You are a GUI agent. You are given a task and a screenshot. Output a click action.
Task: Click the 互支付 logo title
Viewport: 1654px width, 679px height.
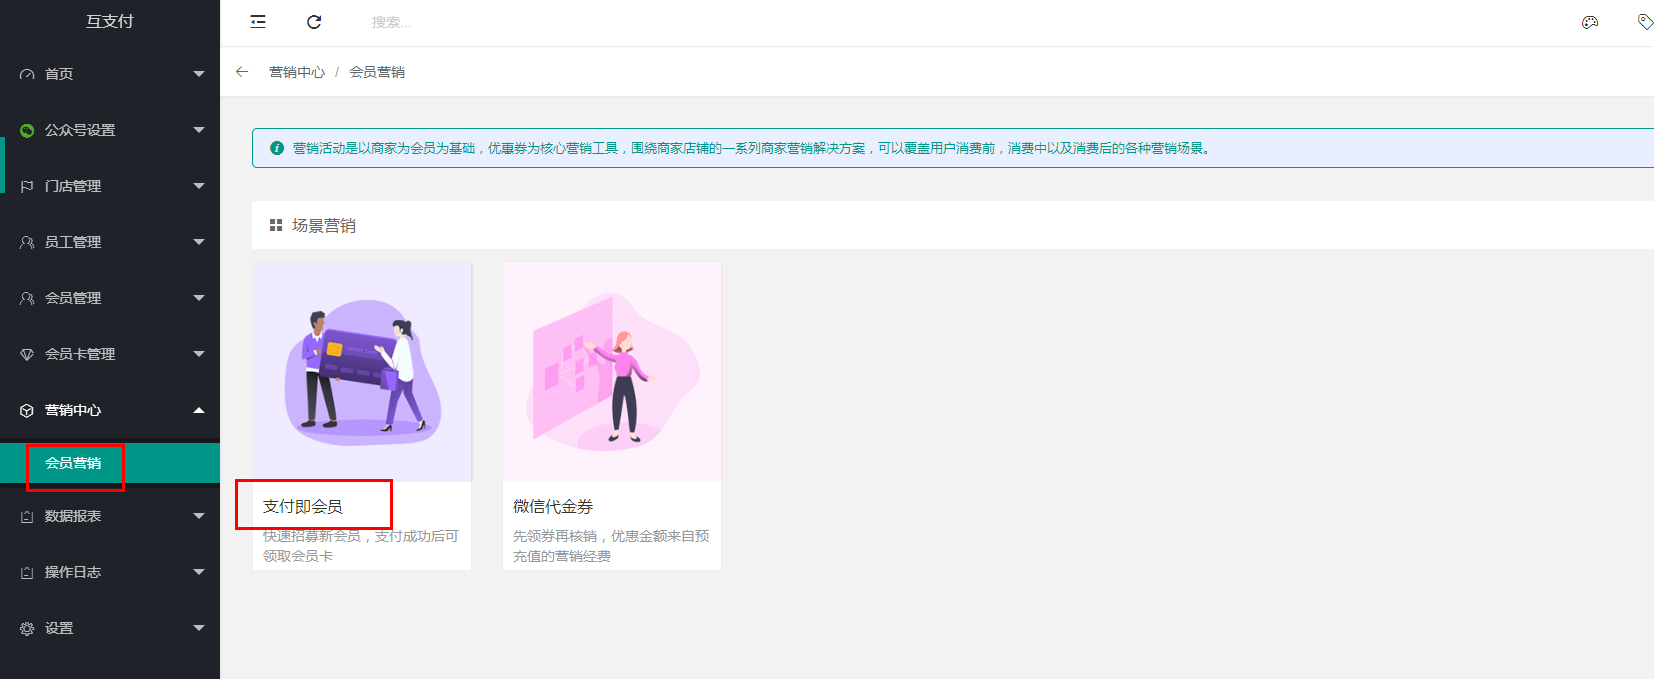pyautogui.click(x=110, y=21)
